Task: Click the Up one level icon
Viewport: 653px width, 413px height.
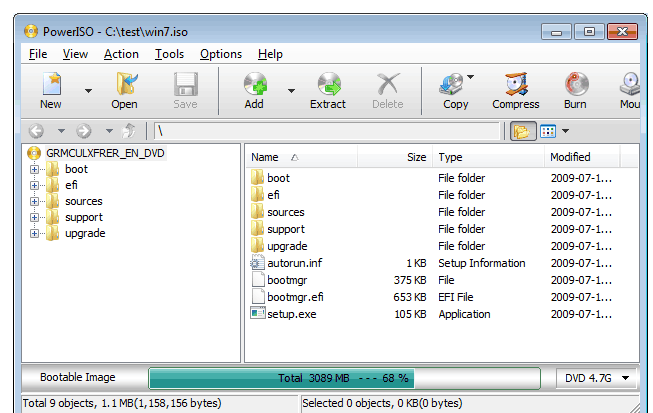Action: pyautogui.click(x=129, y=131)
